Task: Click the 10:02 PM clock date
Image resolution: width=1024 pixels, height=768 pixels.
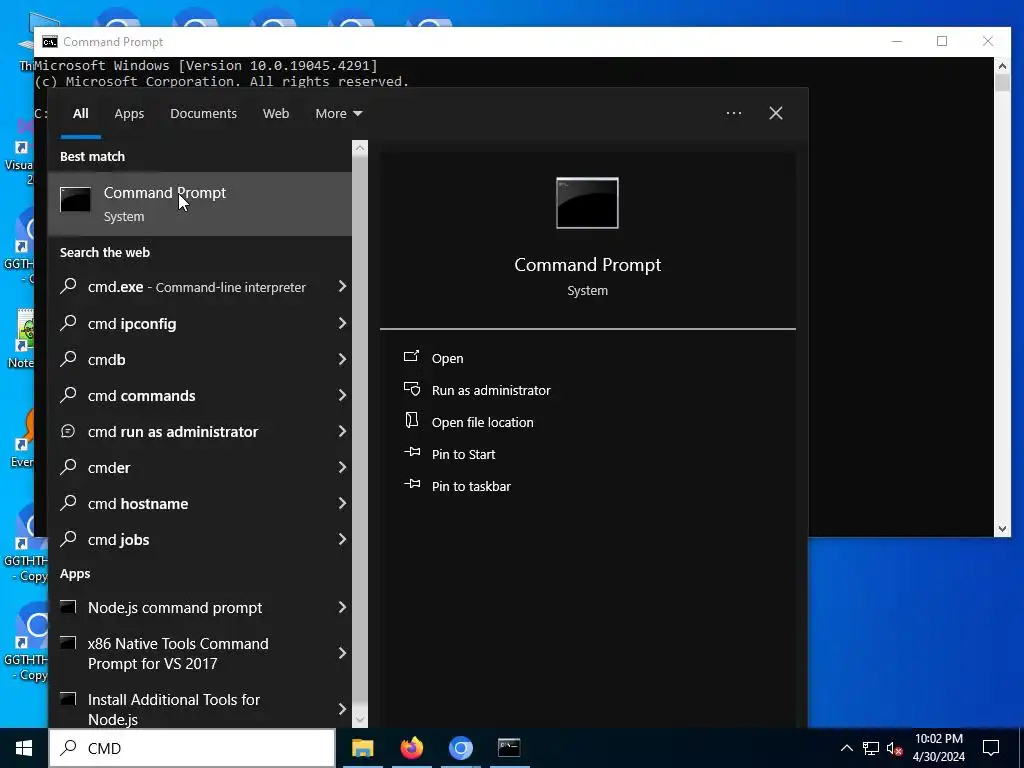Action: click(938, 748)
